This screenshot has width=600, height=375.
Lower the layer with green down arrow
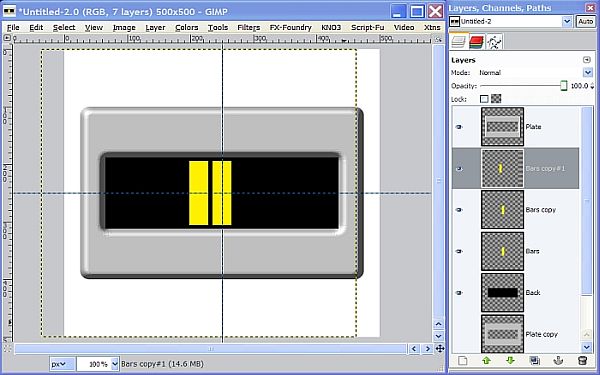[x=510, y=360]
